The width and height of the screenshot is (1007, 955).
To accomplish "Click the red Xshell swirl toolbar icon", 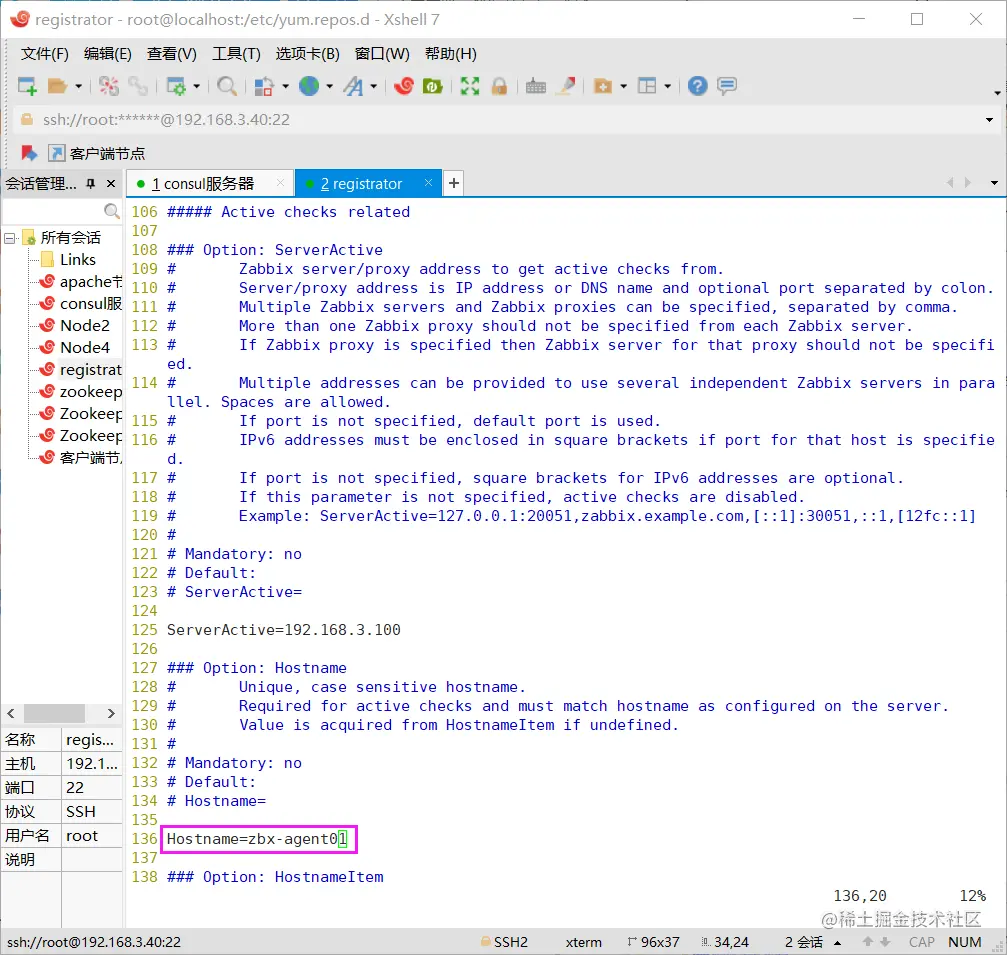I will pos(404,85).
